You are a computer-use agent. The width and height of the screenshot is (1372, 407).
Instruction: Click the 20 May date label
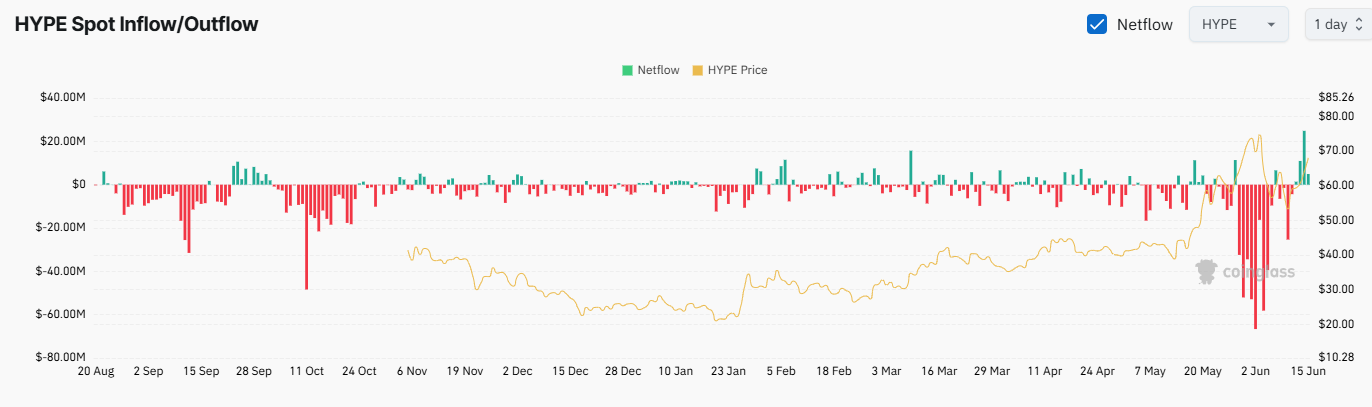tap(1202, 371)
